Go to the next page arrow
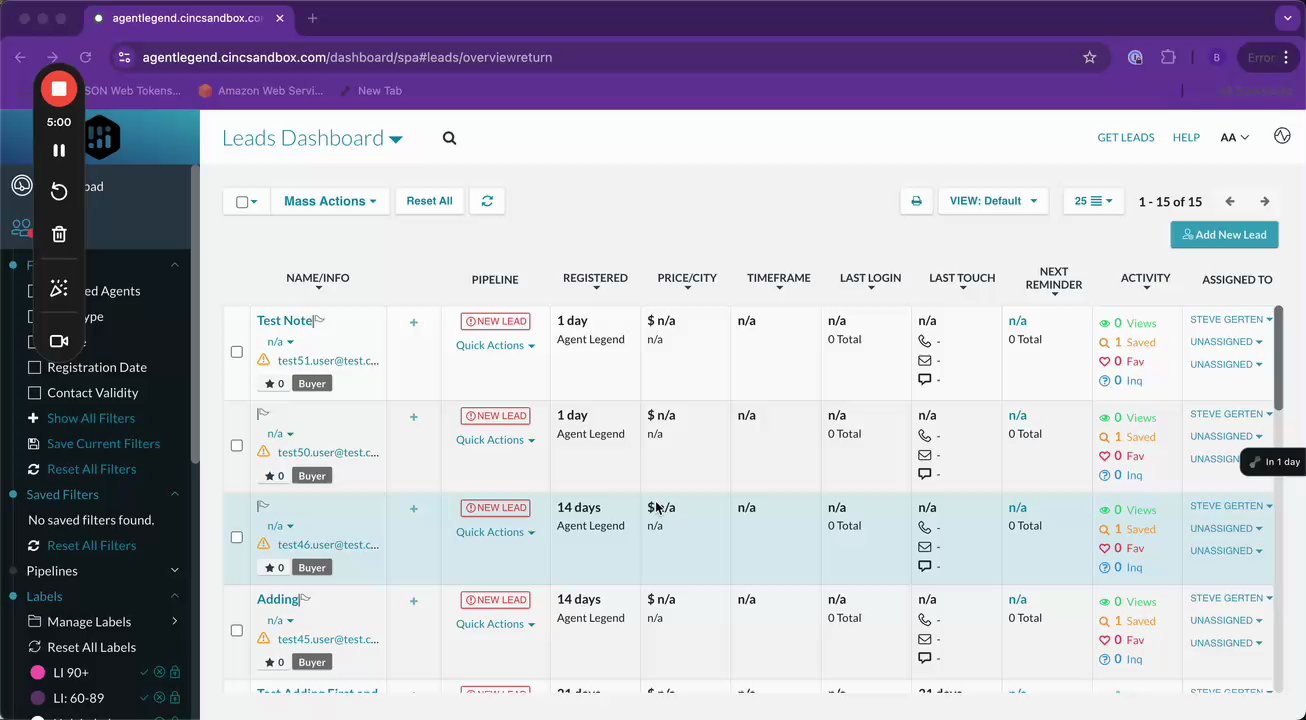Screen dimensions: 1306x720 tap(1264, 201)
